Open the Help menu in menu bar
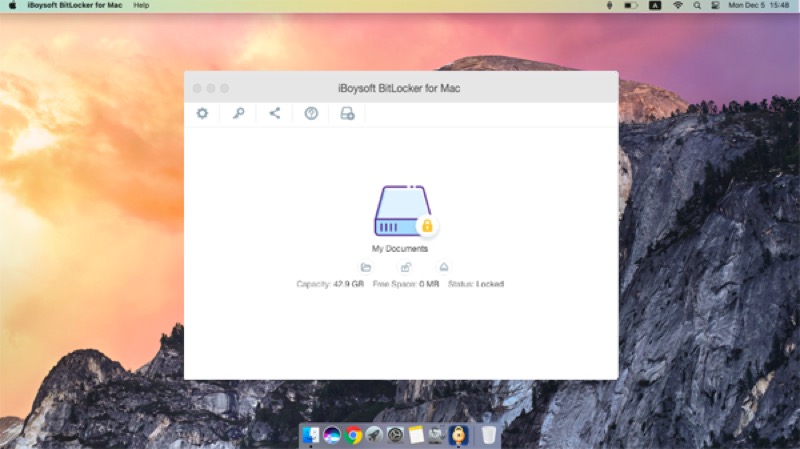The height and width of the screenshot is (449, 800). pos(141,5)
